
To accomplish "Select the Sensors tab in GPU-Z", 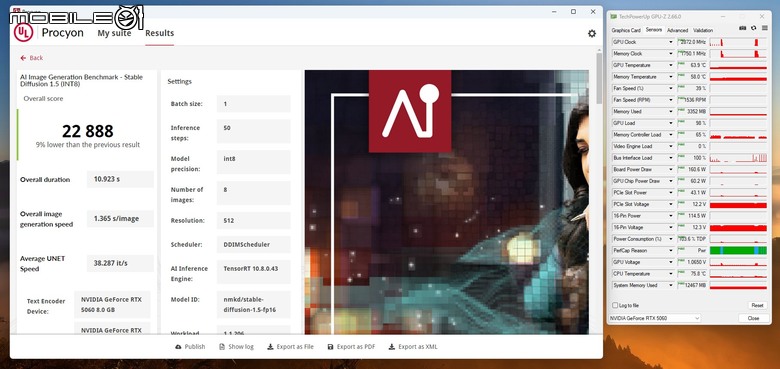I will (x=654, y=30).
